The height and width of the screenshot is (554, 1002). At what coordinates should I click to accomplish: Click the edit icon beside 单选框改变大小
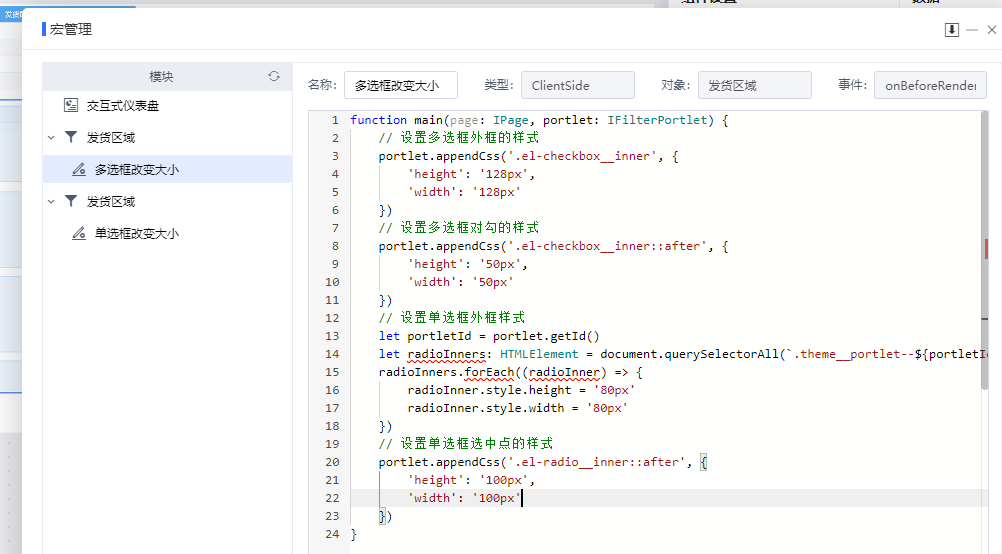[x=79, y=233]
